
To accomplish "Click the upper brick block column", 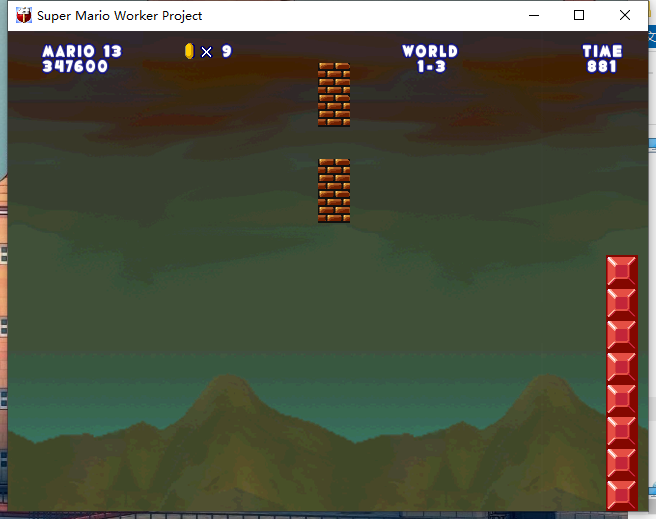I will click(x=334, y=95).
